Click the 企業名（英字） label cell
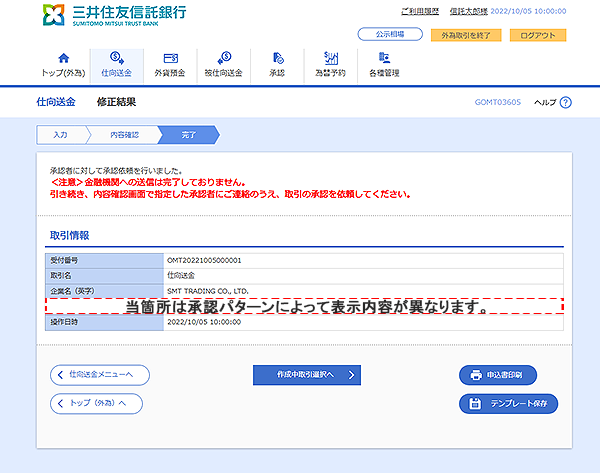 pos(104,291)
